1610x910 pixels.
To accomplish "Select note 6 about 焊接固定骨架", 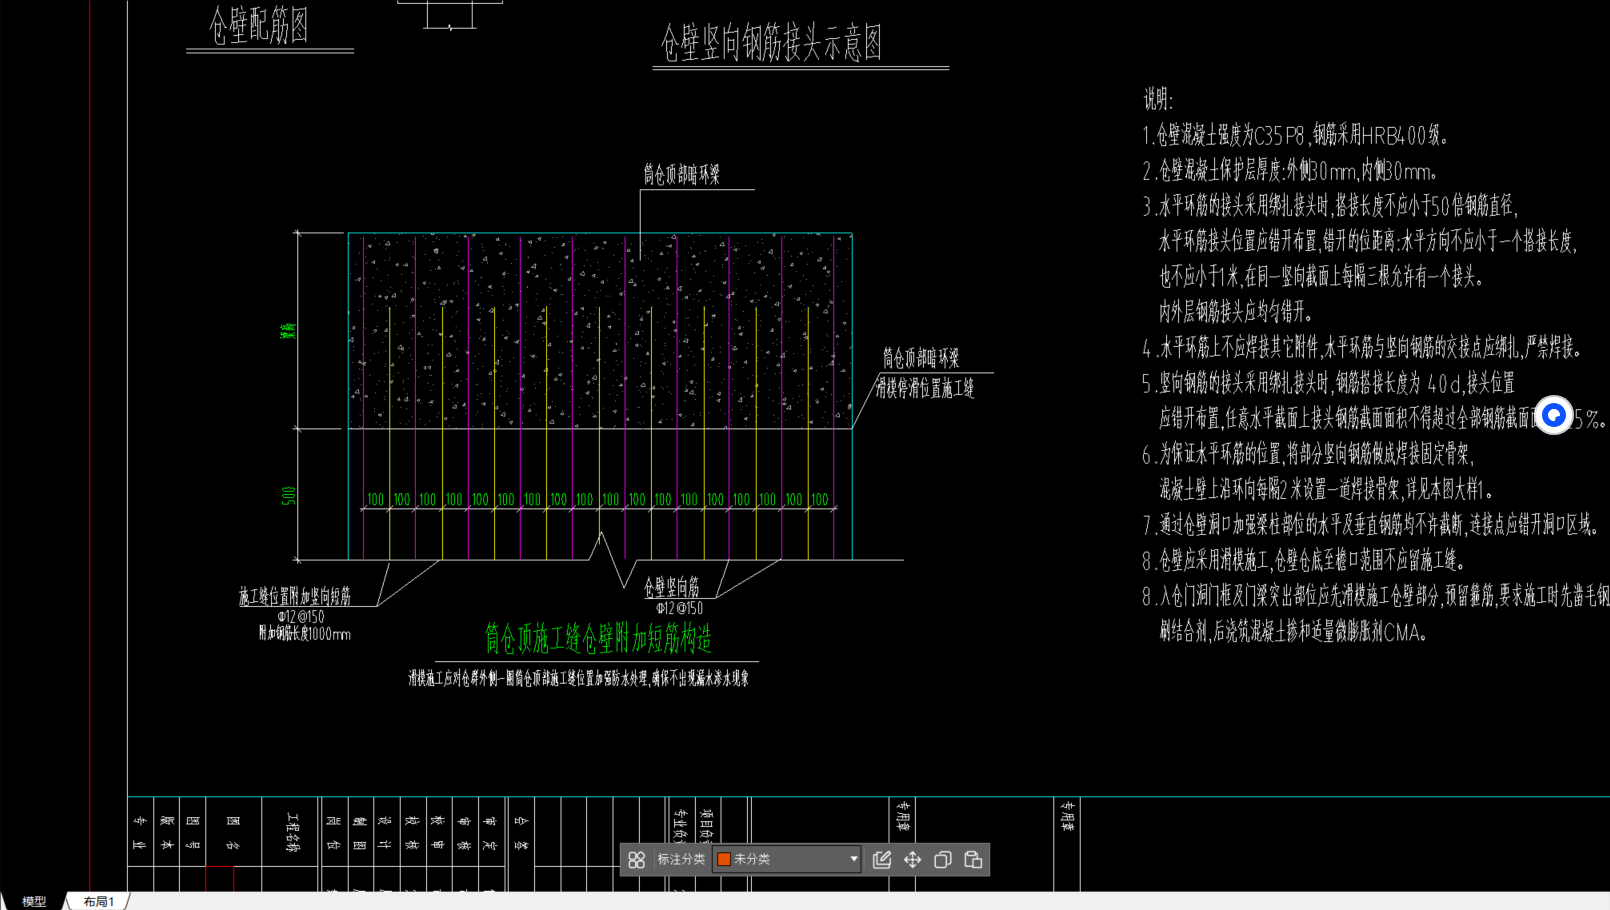I will tap(1308, 454).
